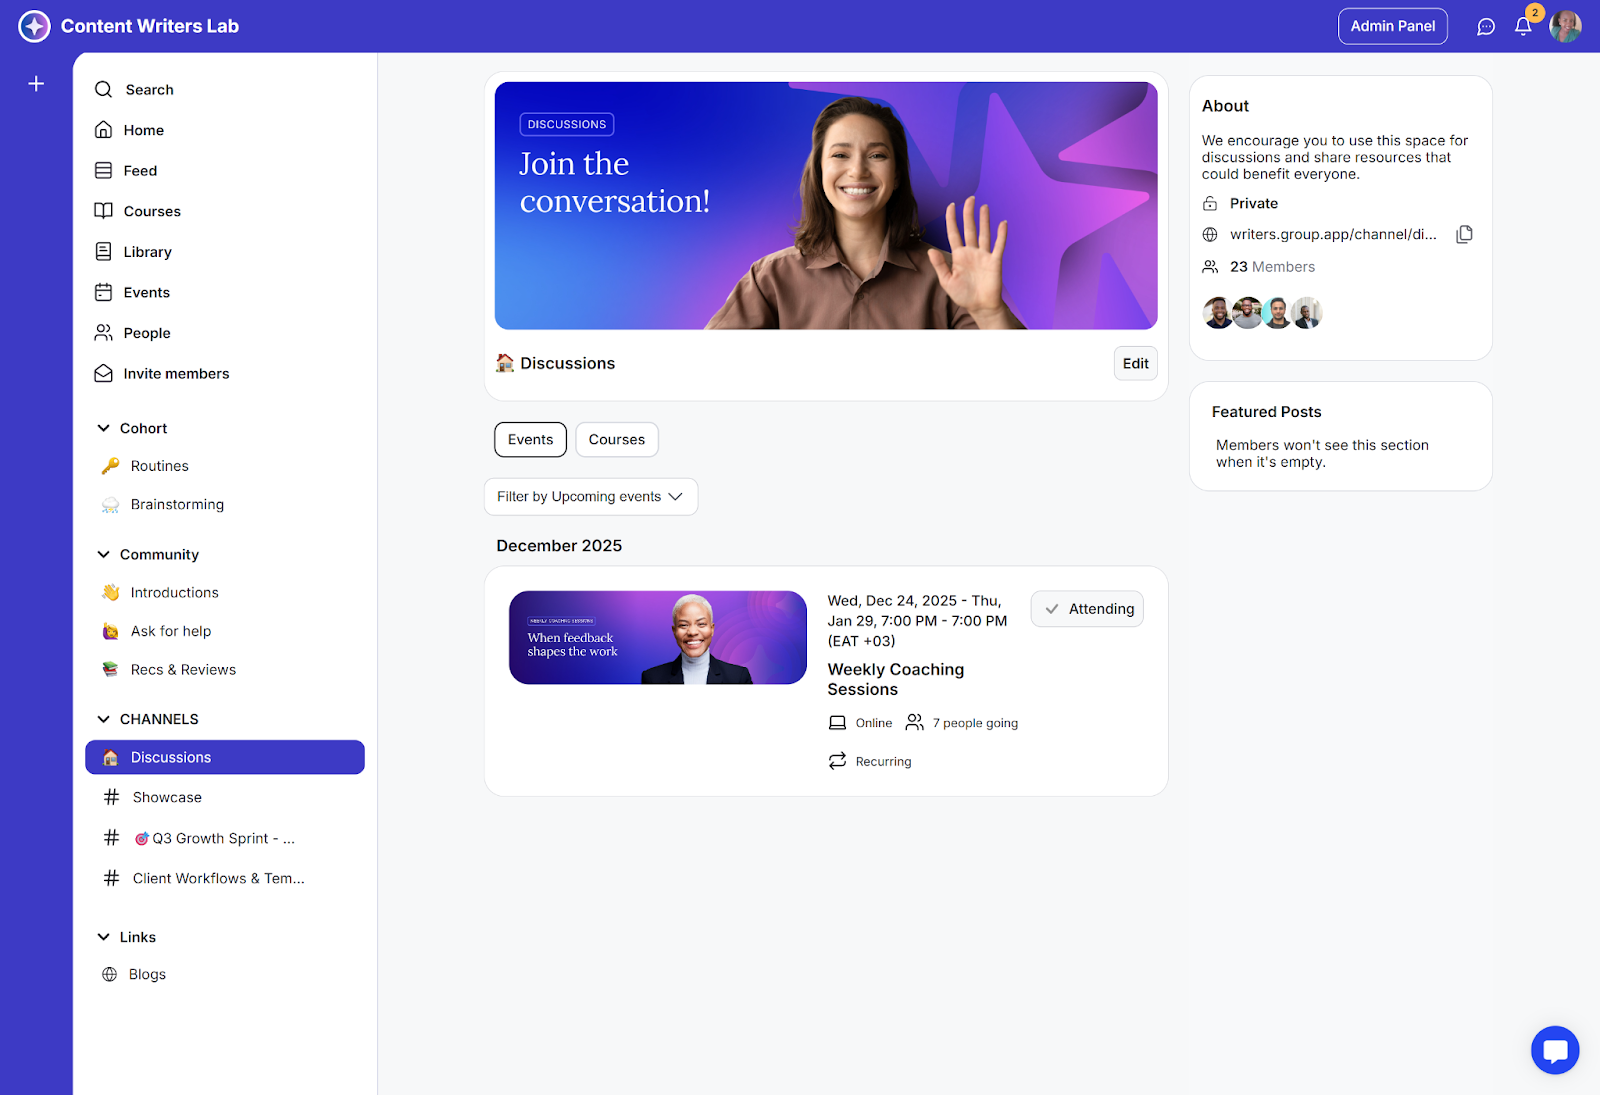Click the Recurring arrows icon
Screen dimensions: 1600x1095
point(837,761)
